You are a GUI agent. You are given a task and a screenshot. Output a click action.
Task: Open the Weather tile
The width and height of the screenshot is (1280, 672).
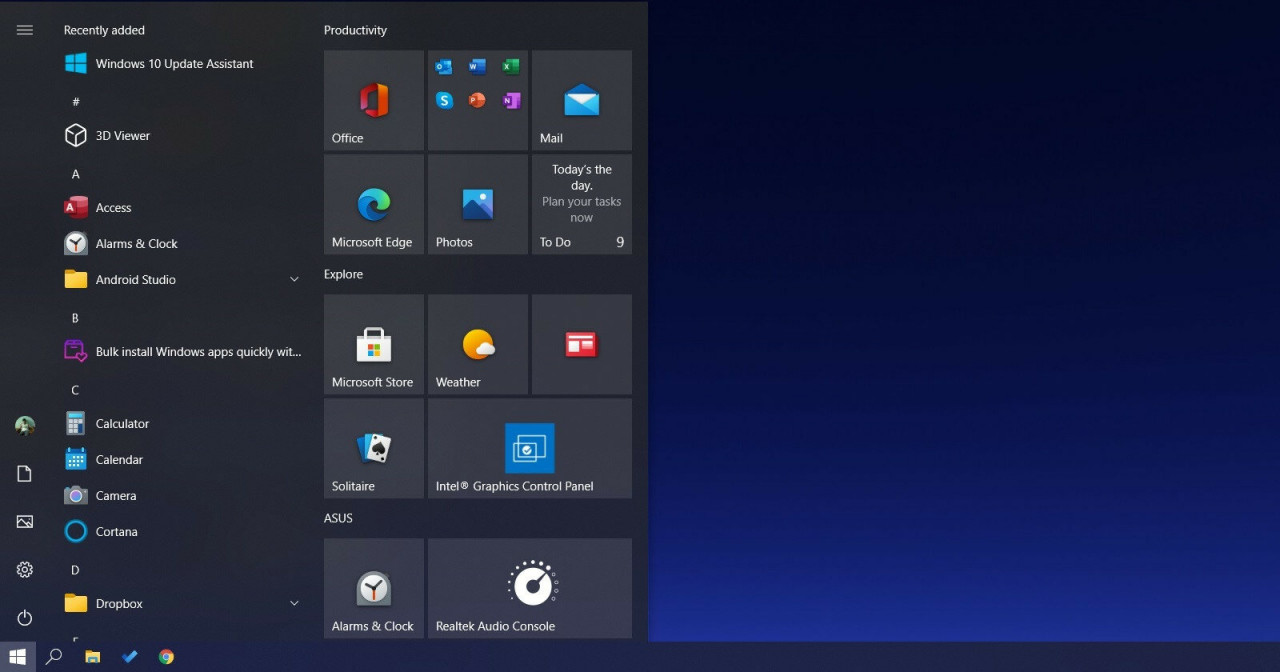(477, 345)
